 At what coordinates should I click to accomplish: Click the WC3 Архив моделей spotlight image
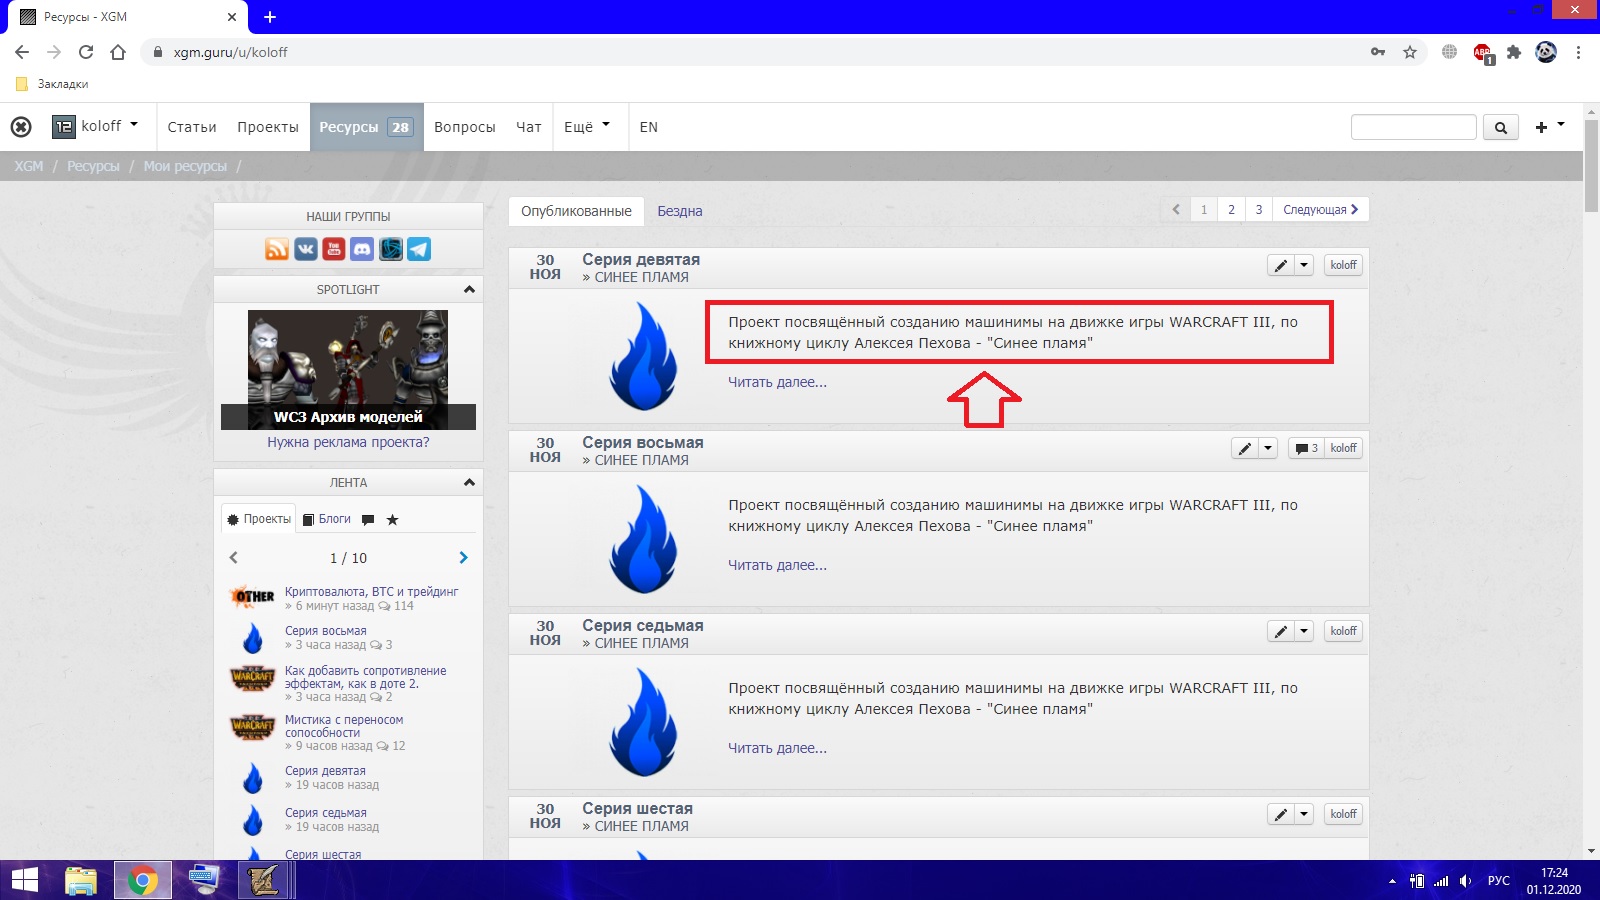click(348, 370)
